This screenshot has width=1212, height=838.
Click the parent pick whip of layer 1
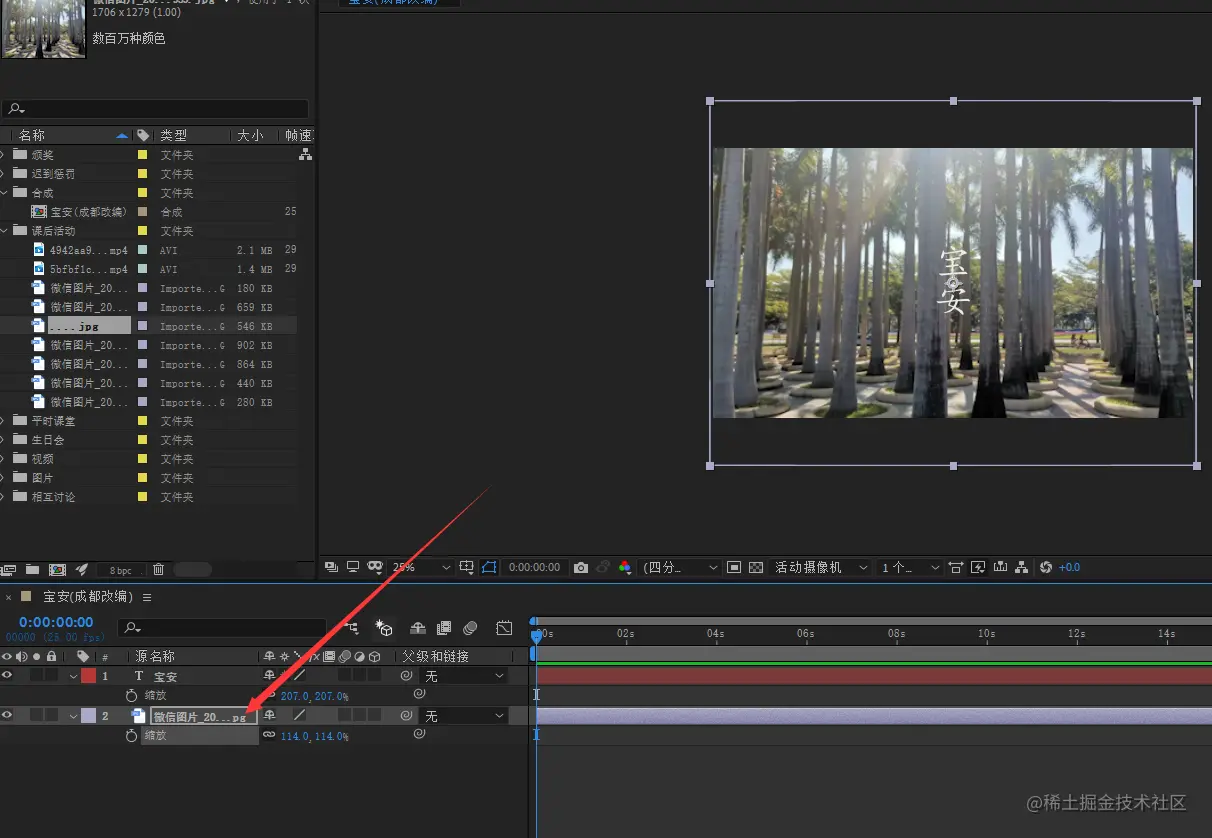coord(407,677)
